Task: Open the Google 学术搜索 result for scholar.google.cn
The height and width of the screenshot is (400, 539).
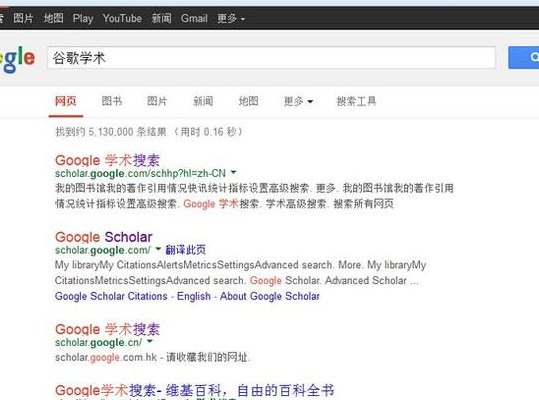Action: 107,329
